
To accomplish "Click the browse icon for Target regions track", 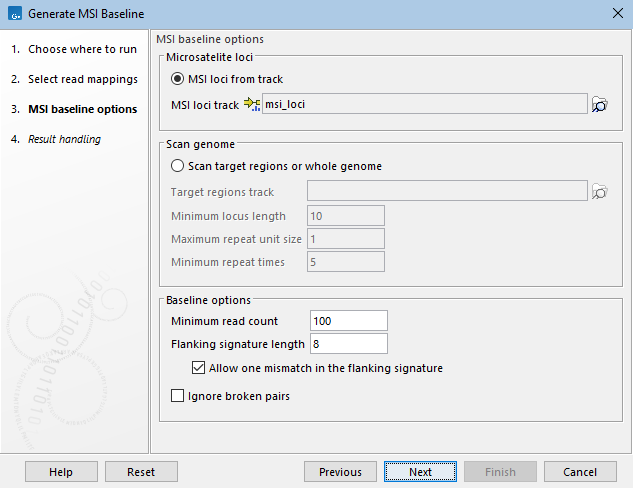I will click(599, 191).
